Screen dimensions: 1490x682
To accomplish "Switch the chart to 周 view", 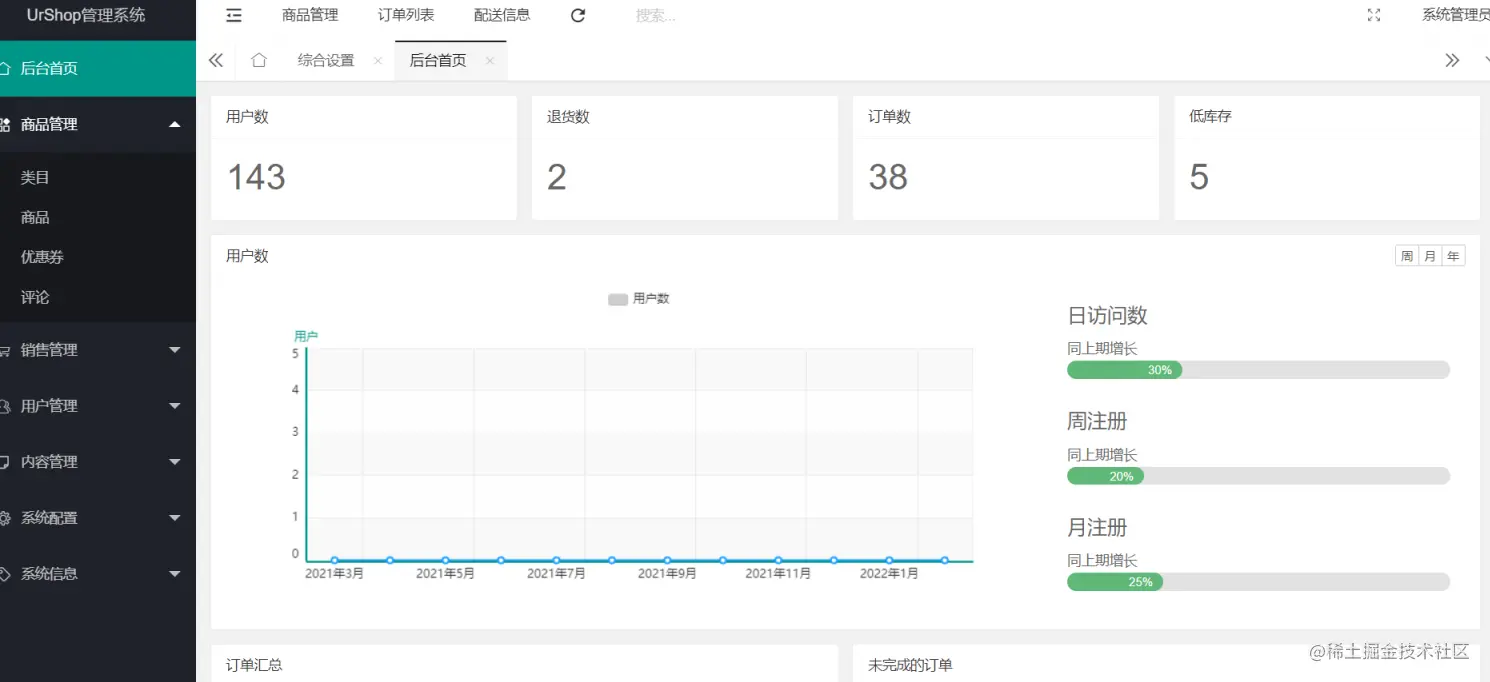I will pyautogui.click(x=1407, y=256).
